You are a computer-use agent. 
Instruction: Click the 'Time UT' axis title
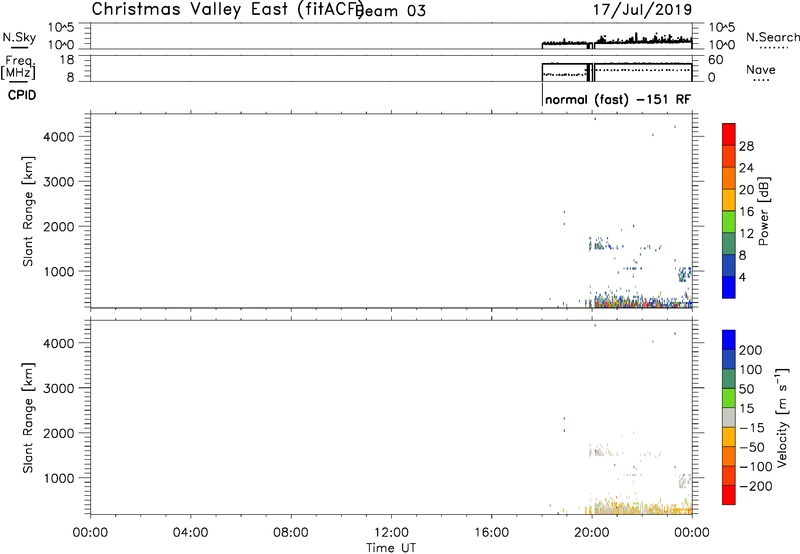coord(391,548)
